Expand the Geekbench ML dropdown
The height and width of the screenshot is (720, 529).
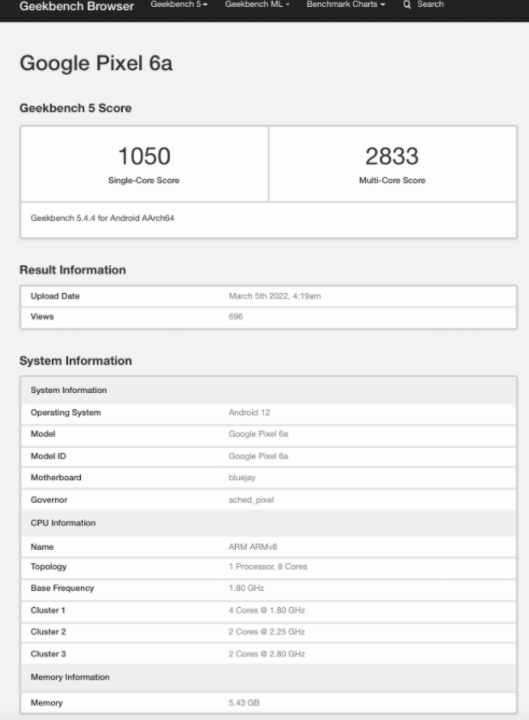point(257,5)
